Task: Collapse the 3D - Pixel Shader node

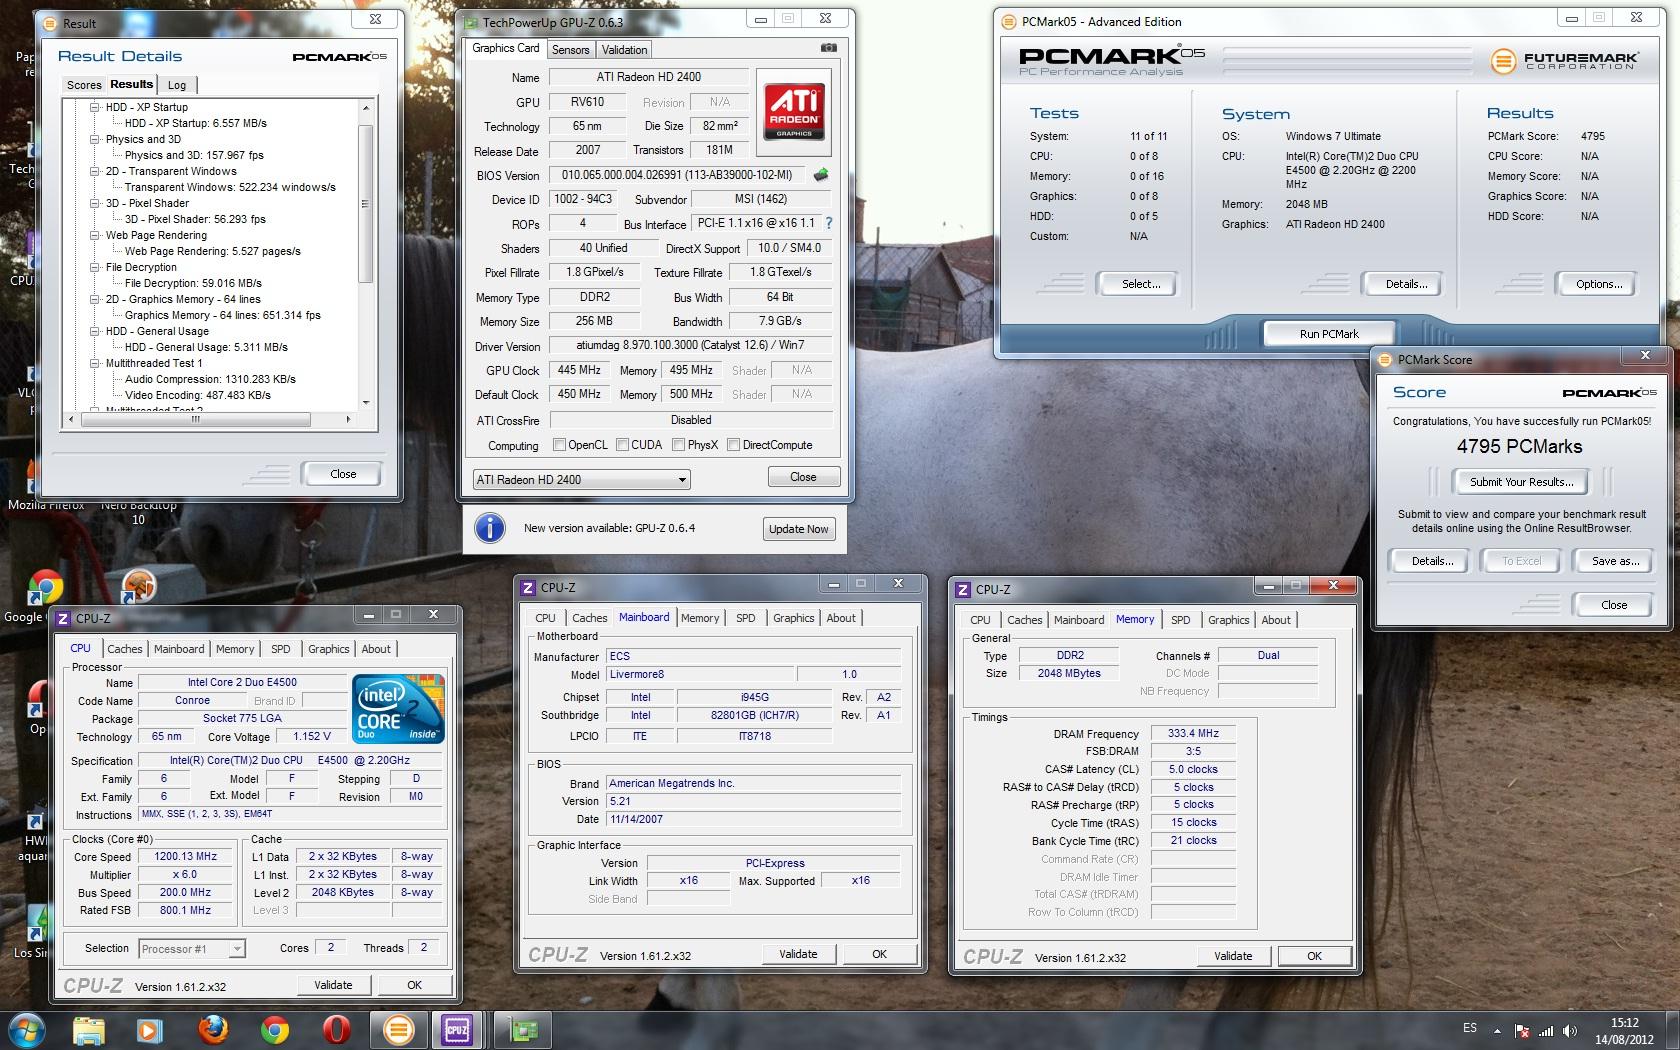Action: point(95,203)
